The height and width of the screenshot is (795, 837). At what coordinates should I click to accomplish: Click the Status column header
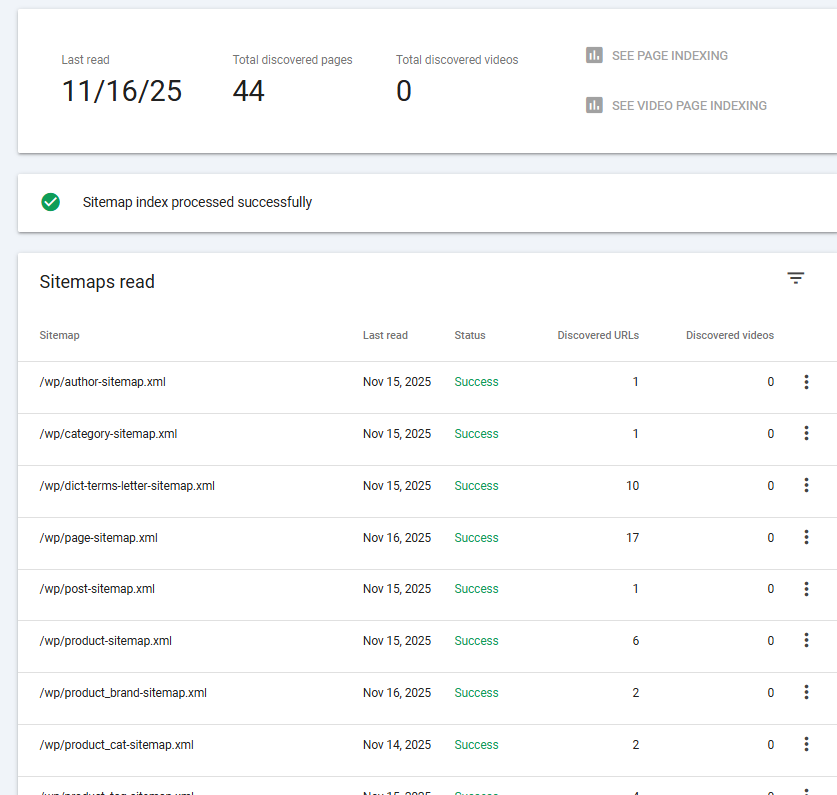[x=469, y=335]
